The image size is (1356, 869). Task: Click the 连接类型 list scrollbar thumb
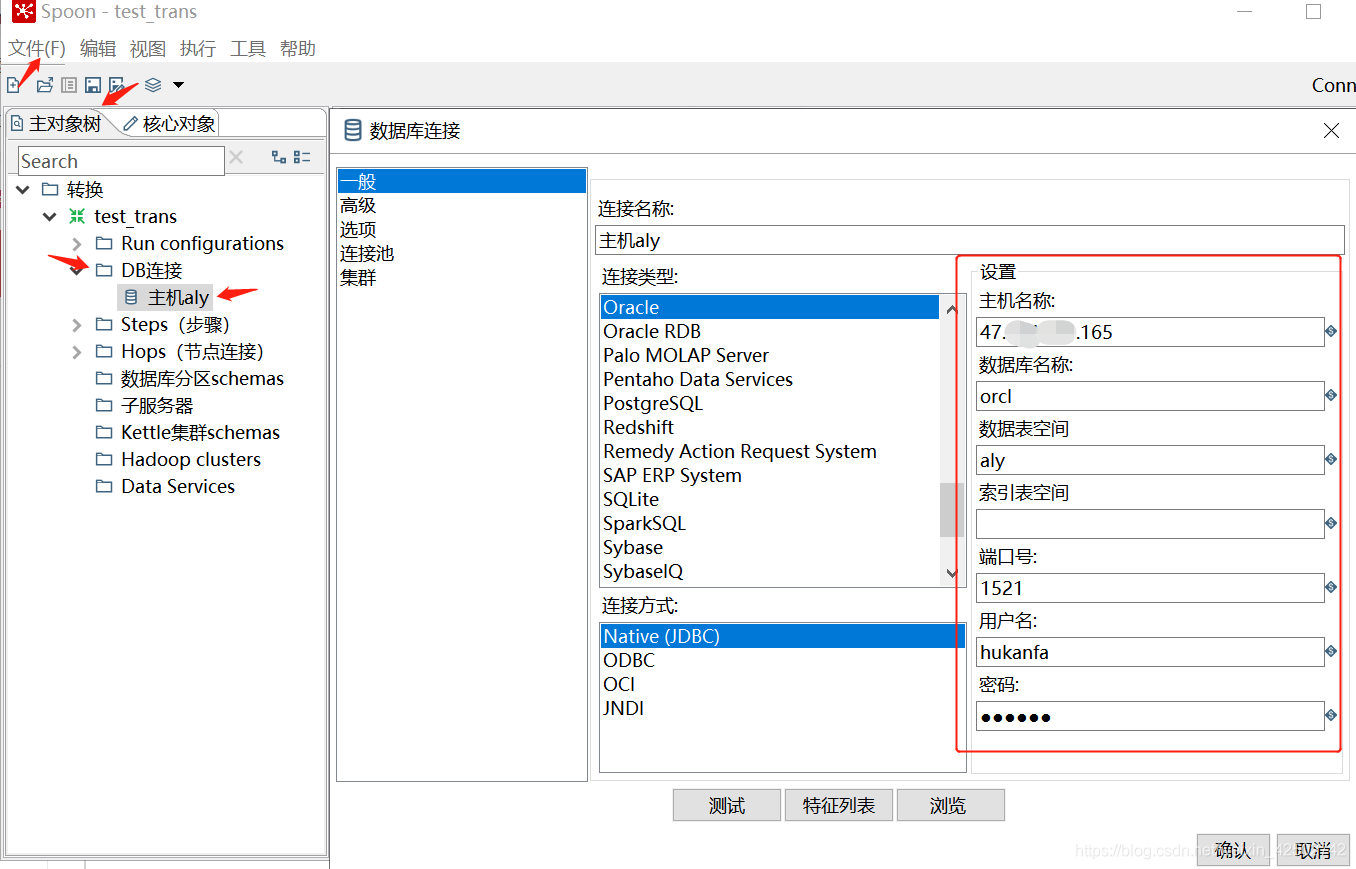[952, 510]
